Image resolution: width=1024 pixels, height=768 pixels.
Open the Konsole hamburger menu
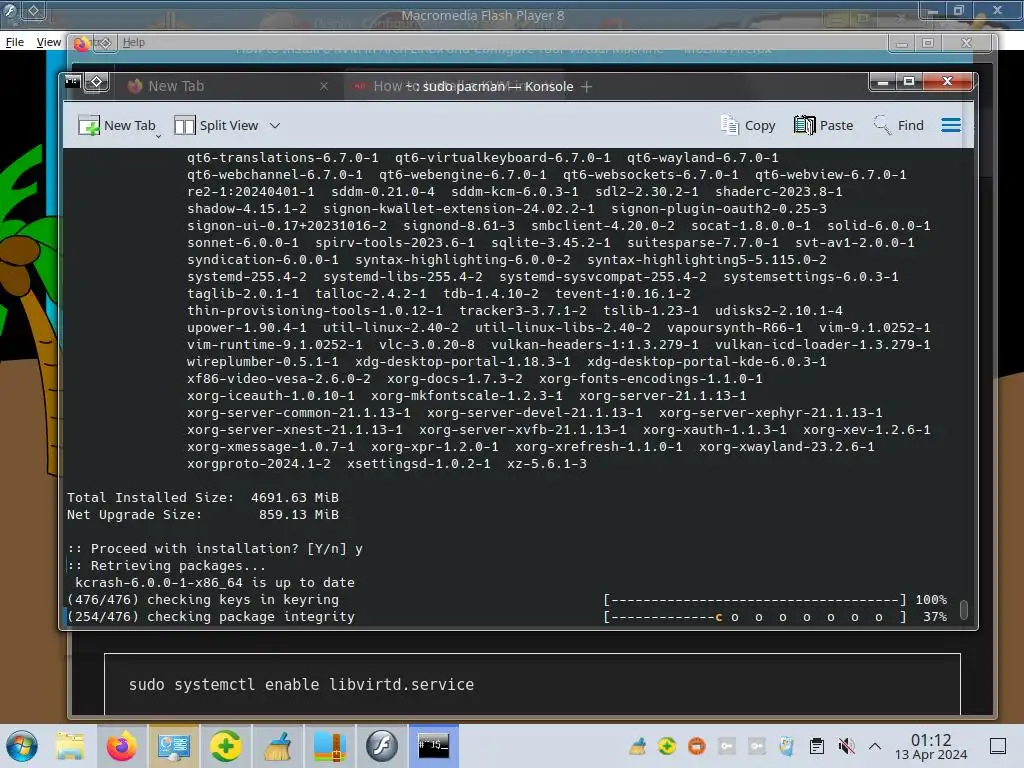pyautogui.click(x=951, y=125)
